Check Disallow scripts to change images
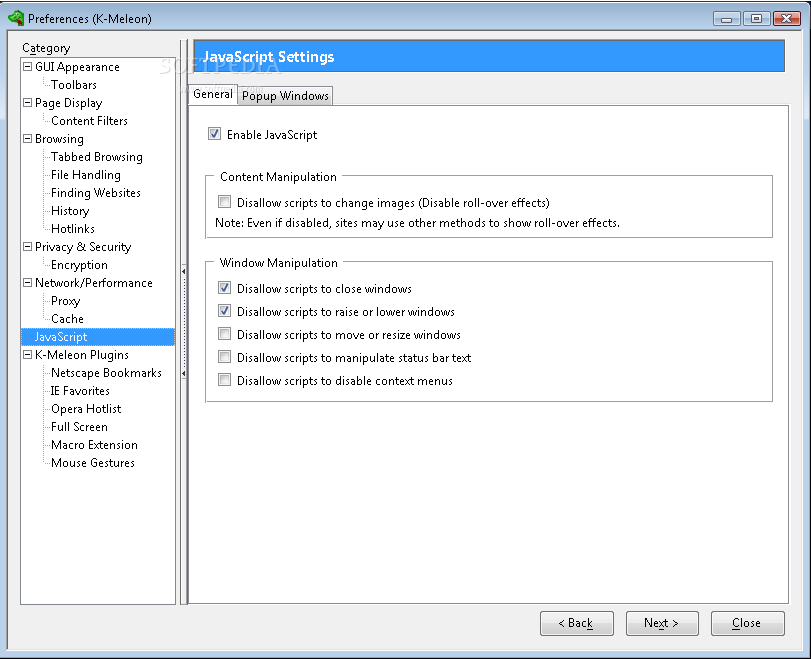This screenshot has width=811, height=659. pyautogui.click(x=224, y=202)
